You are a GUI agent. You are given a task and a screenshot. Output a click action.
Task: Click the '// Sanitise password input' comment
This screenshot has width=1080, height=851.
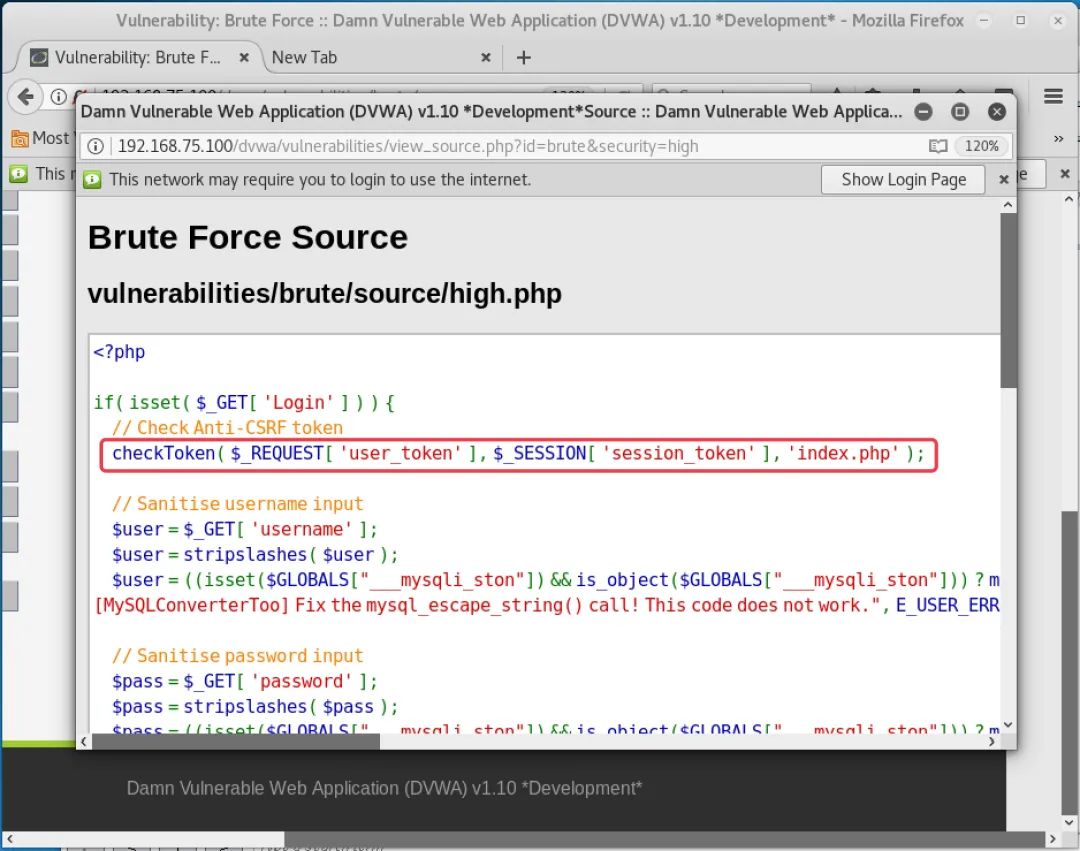pyautogui.click(x=237, y=656)
